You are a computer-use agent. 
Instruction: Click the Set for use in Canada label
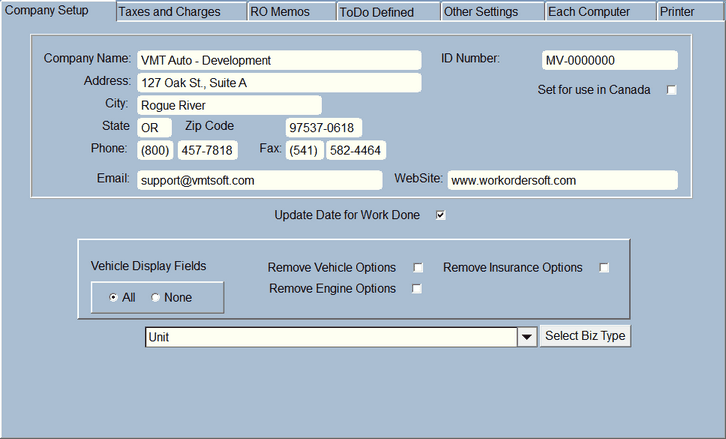point(594,90)
